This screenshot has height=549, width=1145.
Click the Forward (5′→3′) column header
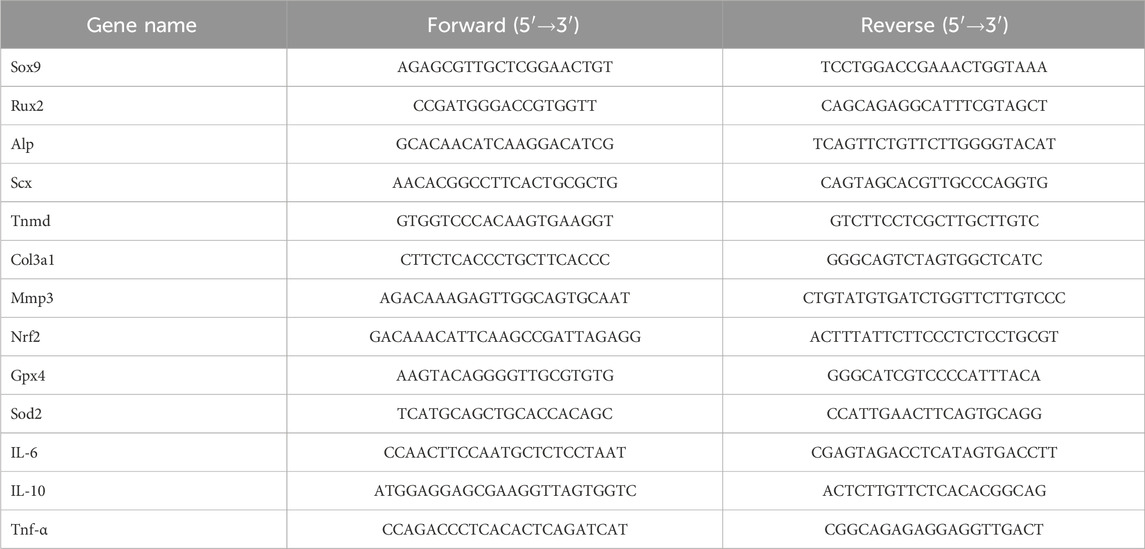coord(505,26)
